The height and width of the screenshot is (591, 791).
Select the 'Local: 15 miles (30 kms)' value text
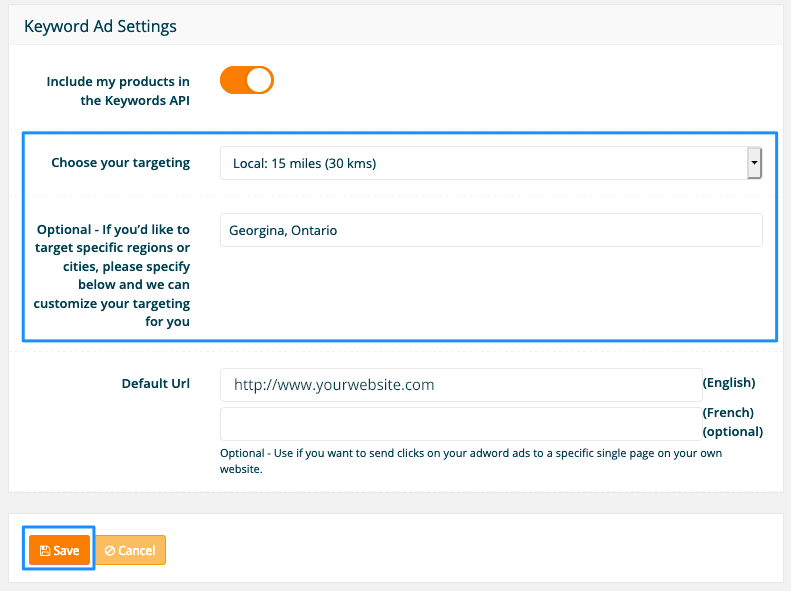click(x=305, y=163)
